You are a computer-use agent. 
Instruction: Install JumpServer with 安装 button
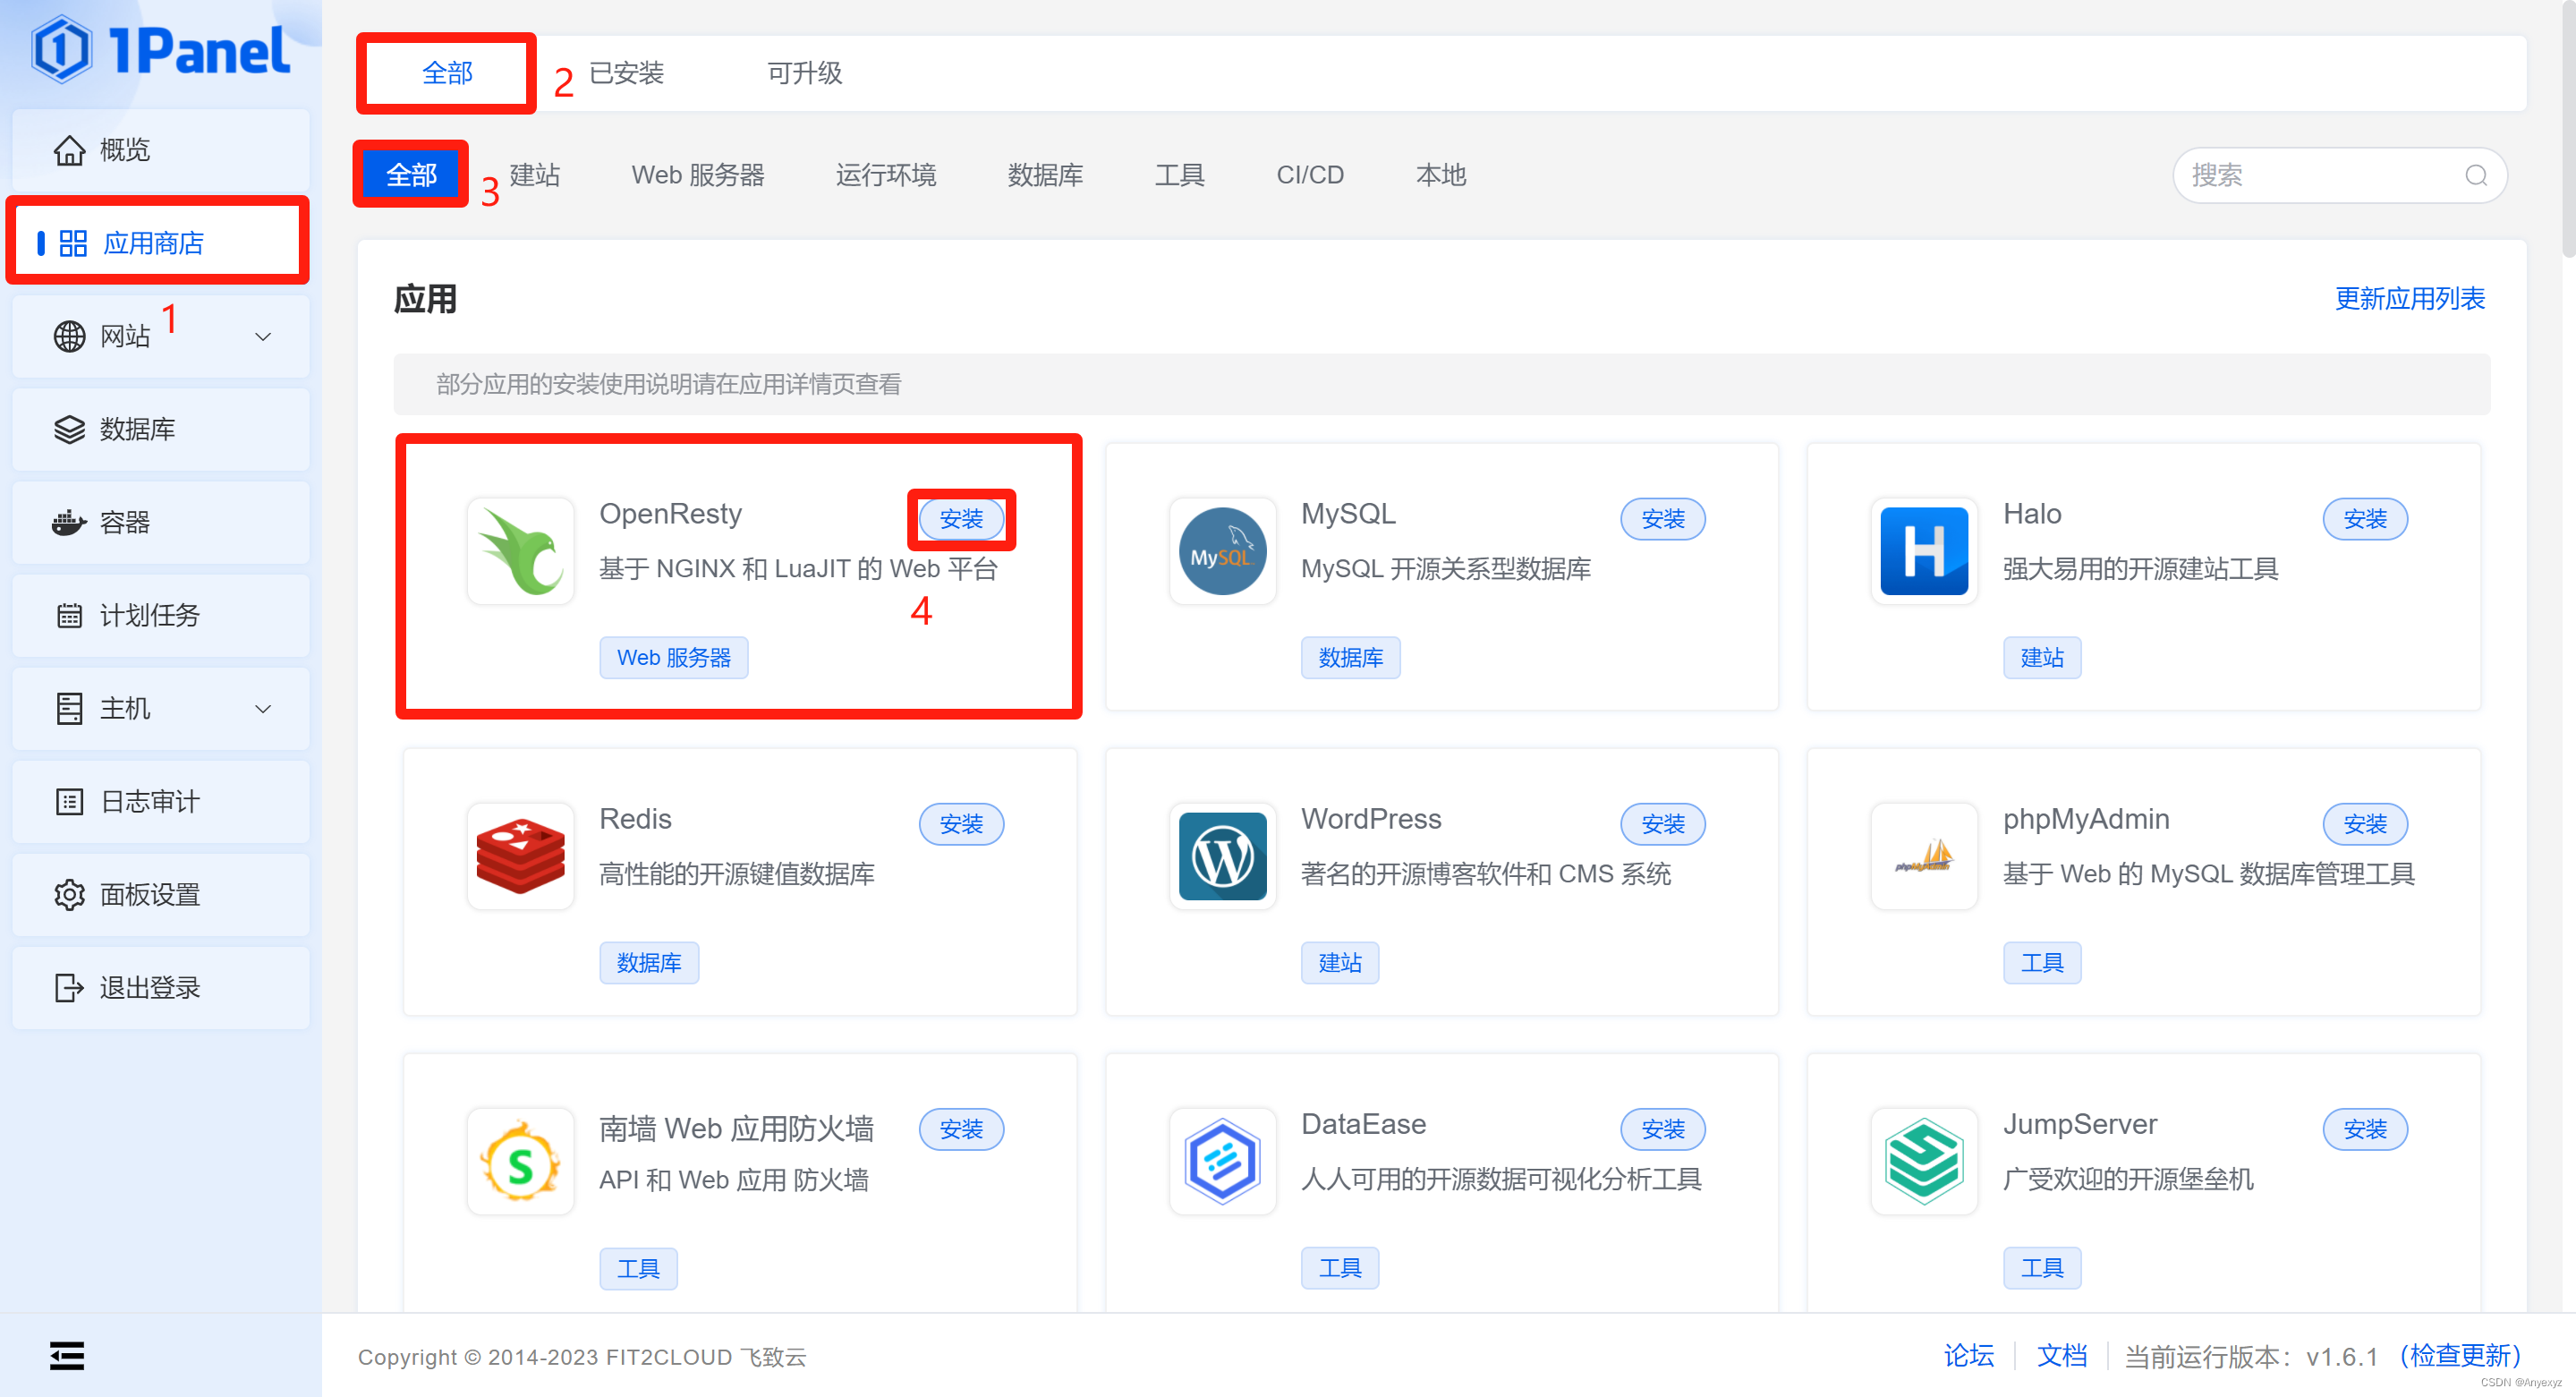[2365, 1129]
